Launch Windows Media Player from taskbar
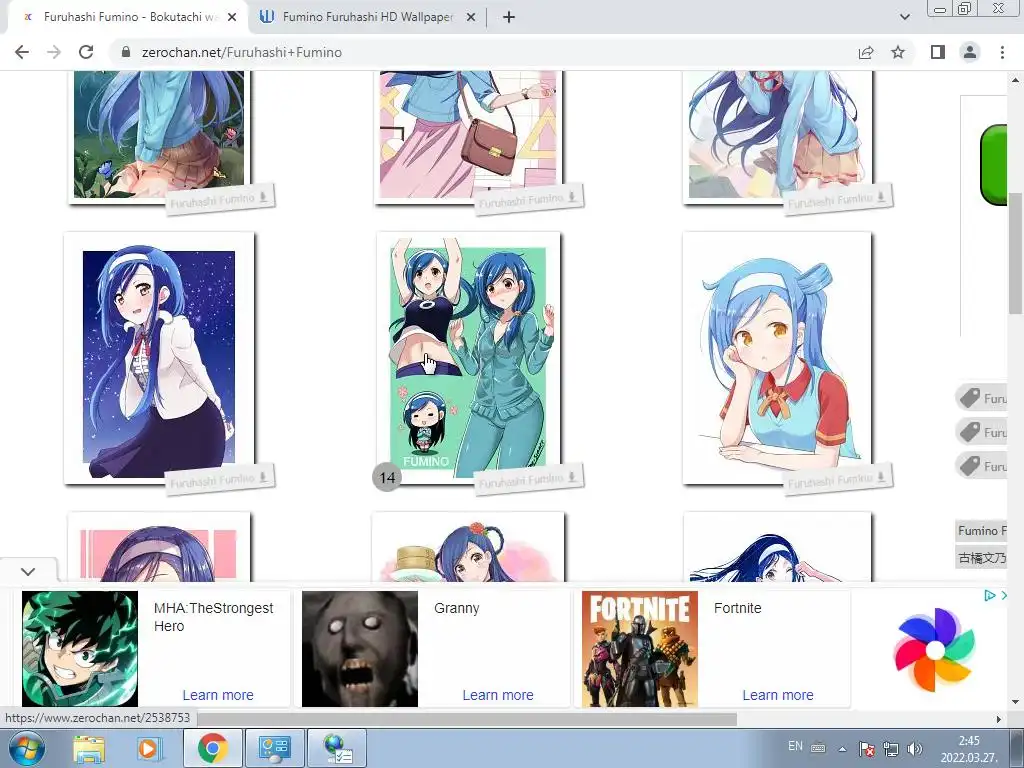The height and width of the screenshot is (768, 1024). (x=148, y=748)
